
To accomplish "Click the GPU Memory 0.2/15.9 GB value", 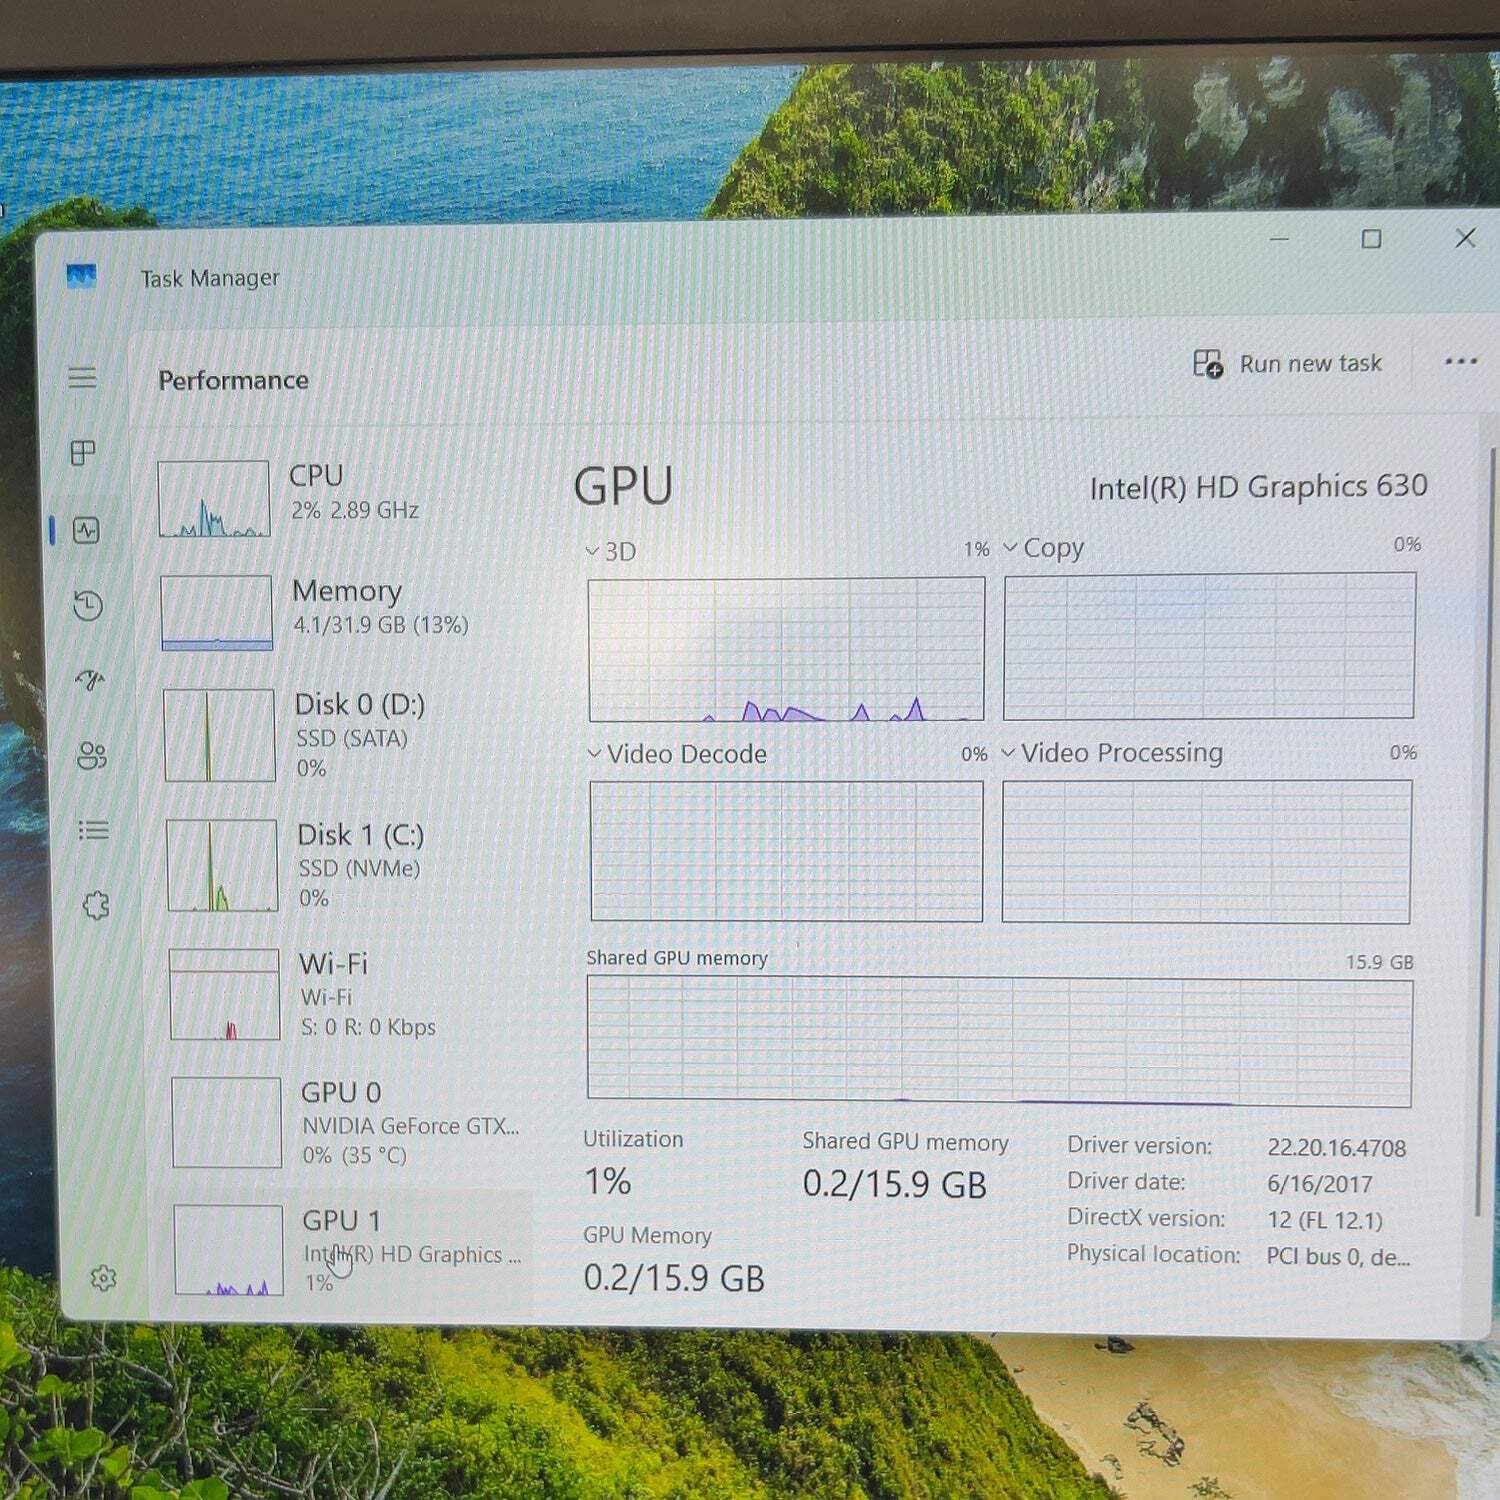I will tap(674, 1278).
